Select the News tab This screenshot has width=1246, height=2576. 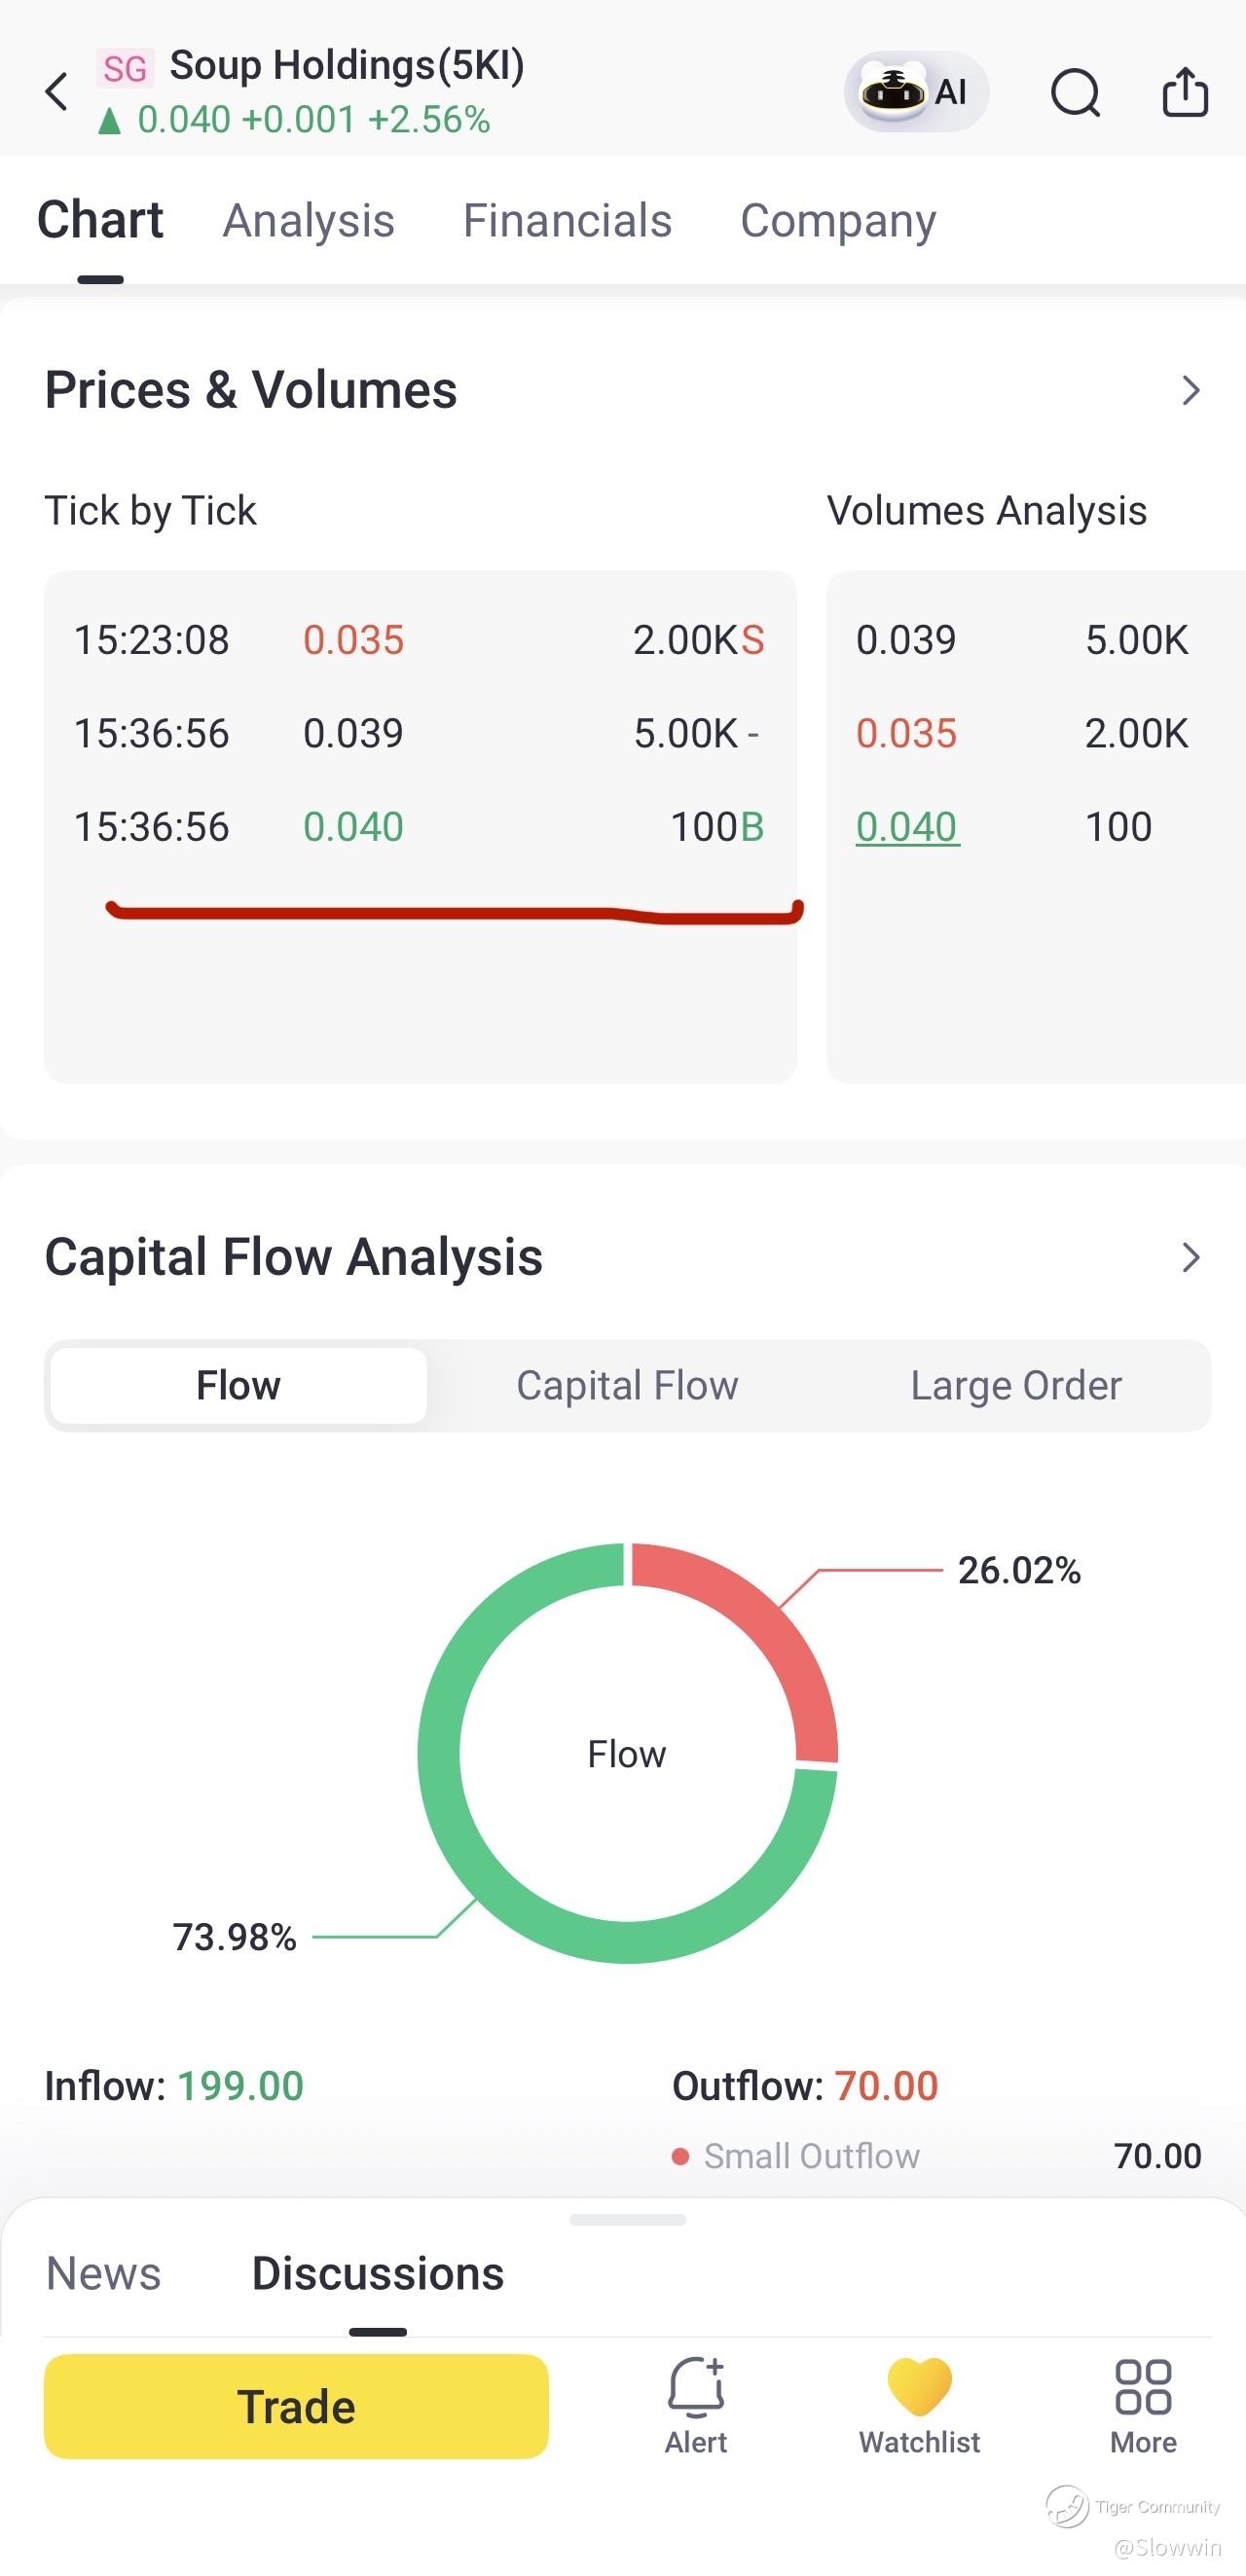pos(104,2273)
